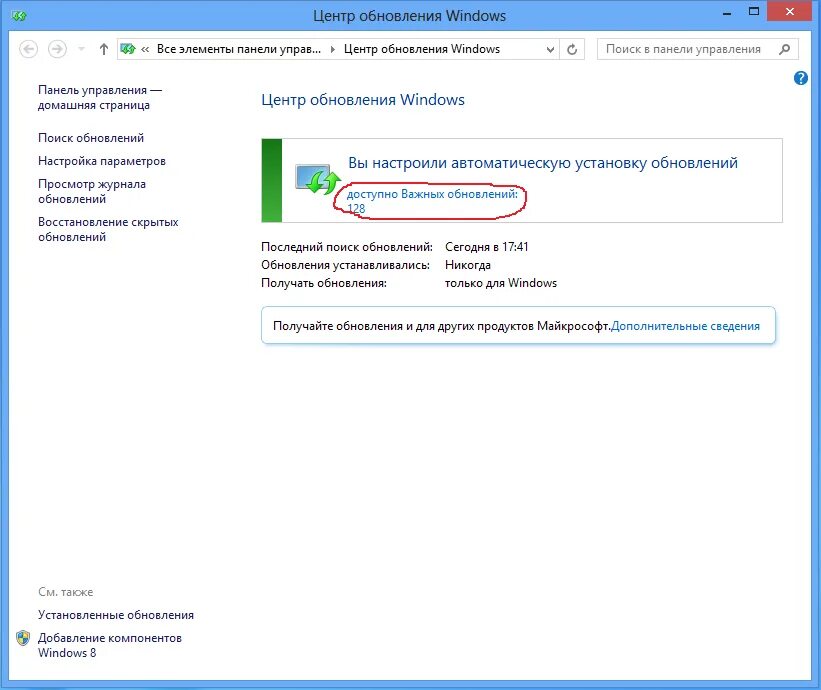The width and height of the screenshot is (821, 690).
Task: Close the Windows Update window
Action: [790, 12]
